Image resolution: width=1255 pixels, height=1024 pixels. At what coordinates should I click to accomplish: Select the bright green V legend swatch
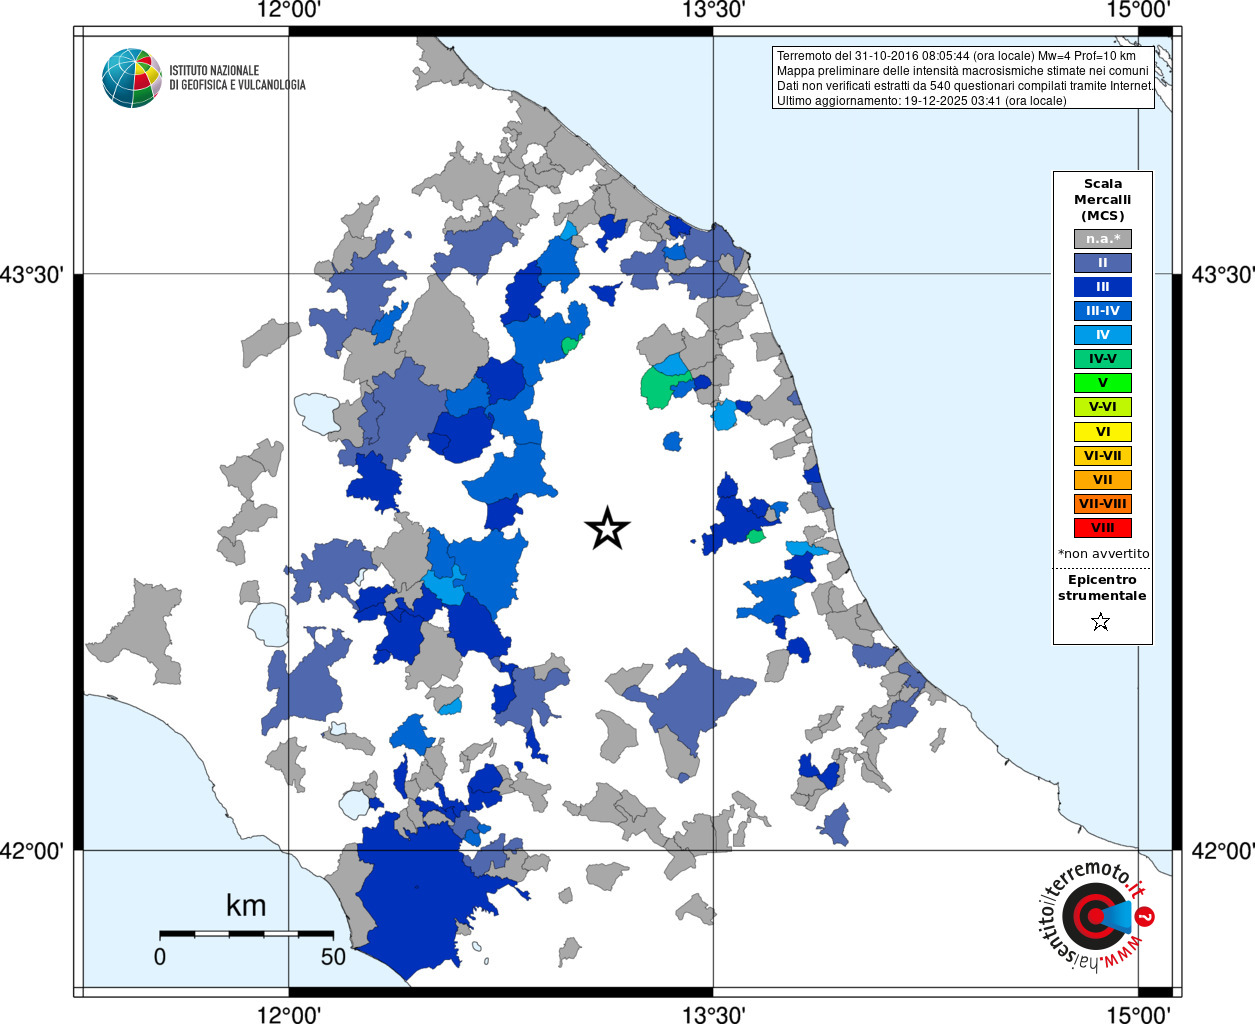tap(1103, 383)
